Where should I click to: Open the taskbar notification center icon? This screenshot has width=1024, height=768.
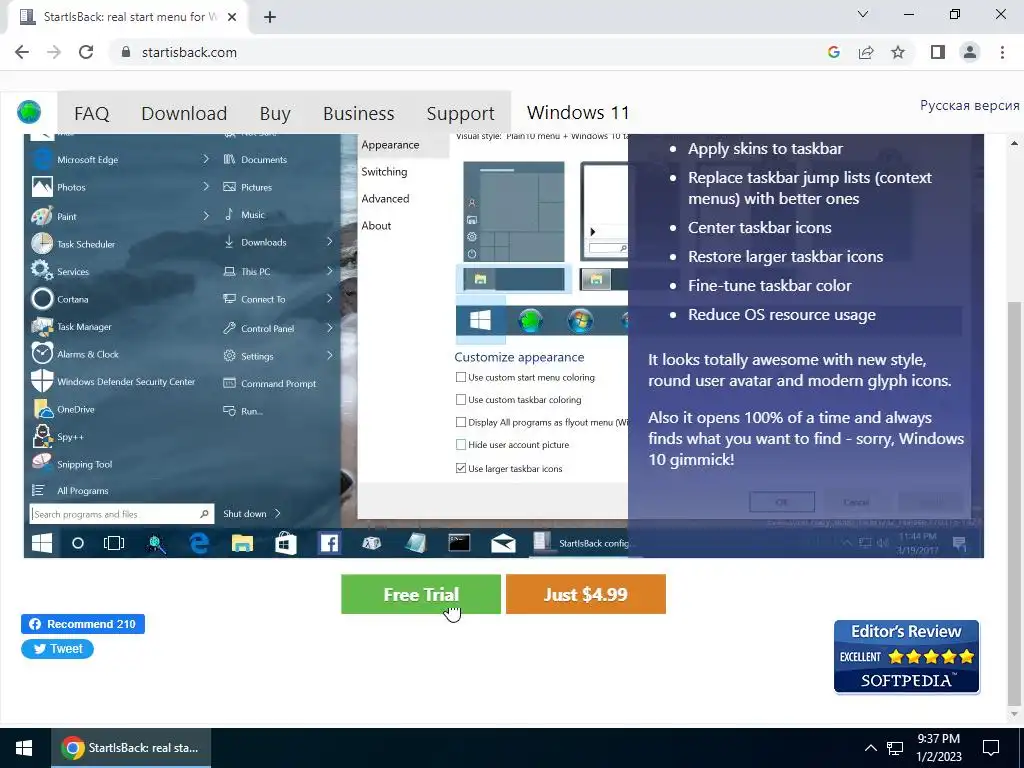click(991, 748)
